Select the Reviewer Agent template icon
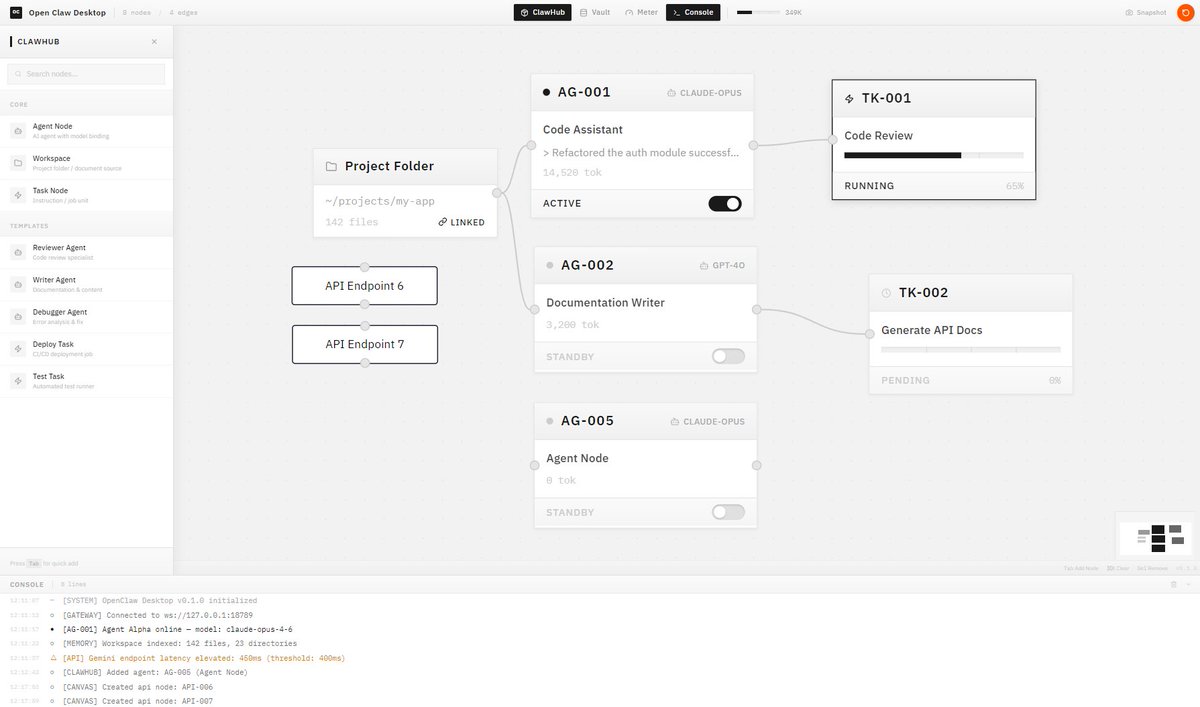 pyautogui.click(x=18, y=252)
